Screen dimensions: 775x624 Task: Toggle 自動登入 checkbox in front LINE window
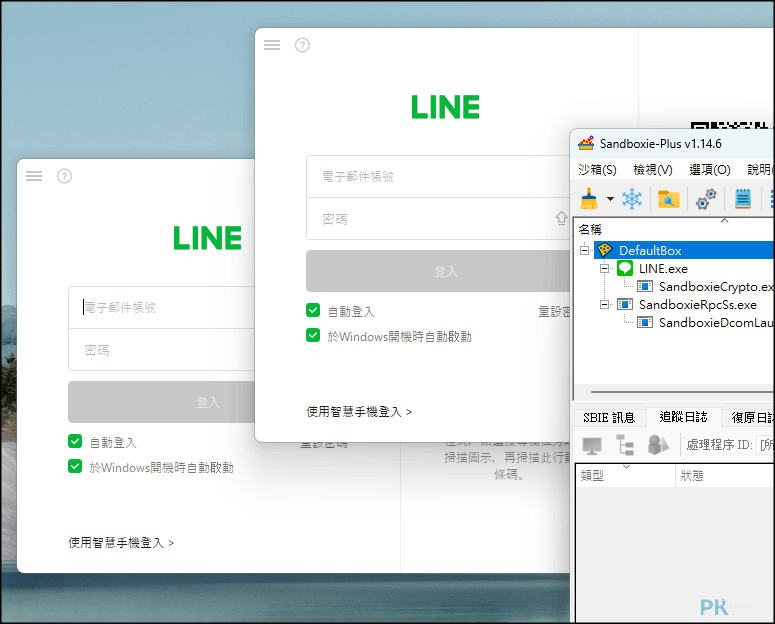313,310
